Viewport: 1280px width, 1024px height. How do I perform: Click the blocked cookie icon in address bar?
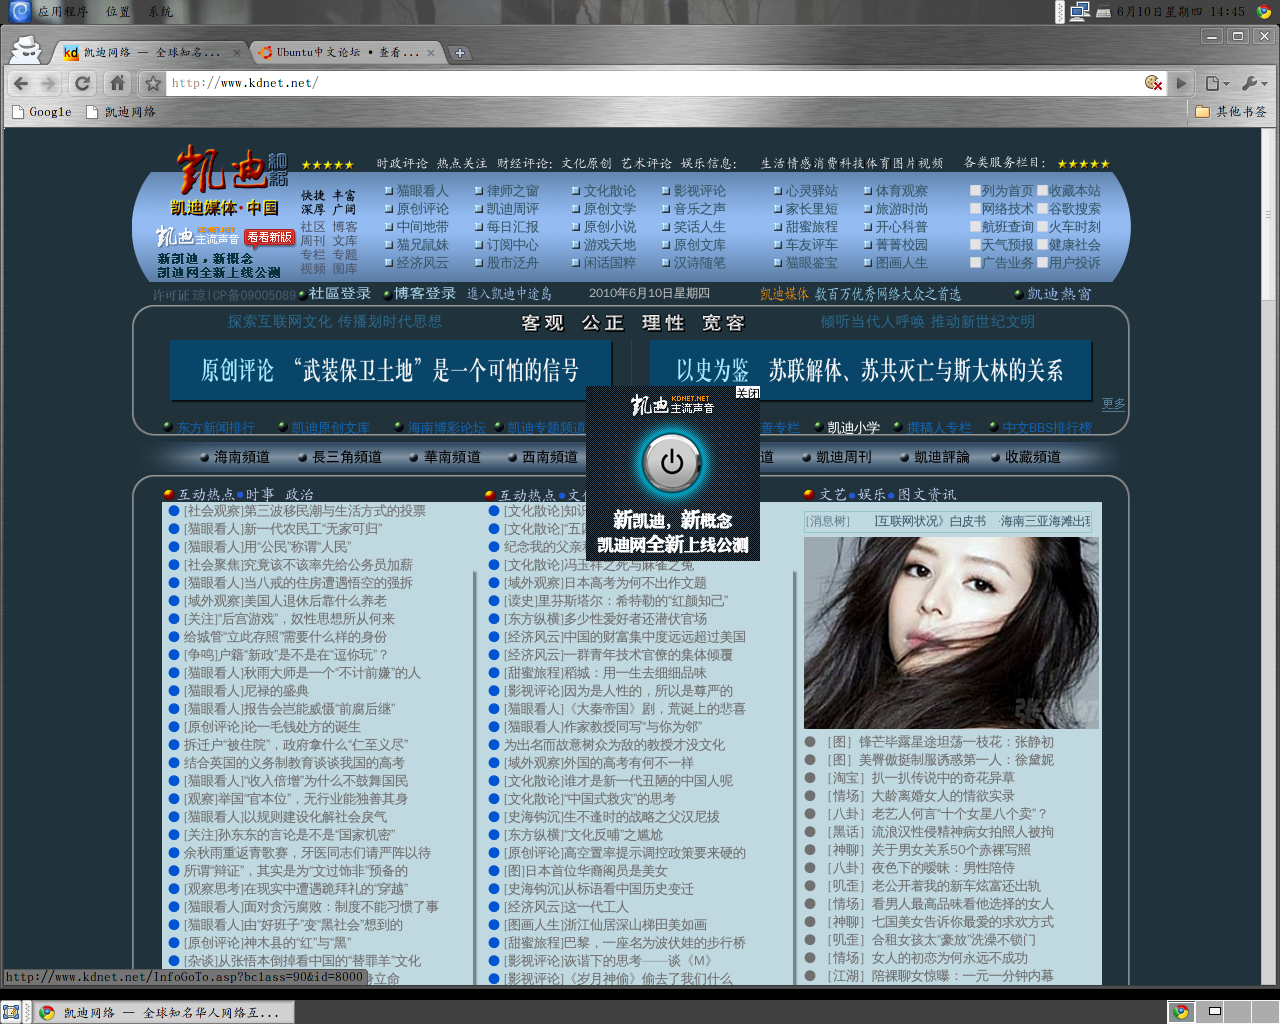[x=1153, y=83]
